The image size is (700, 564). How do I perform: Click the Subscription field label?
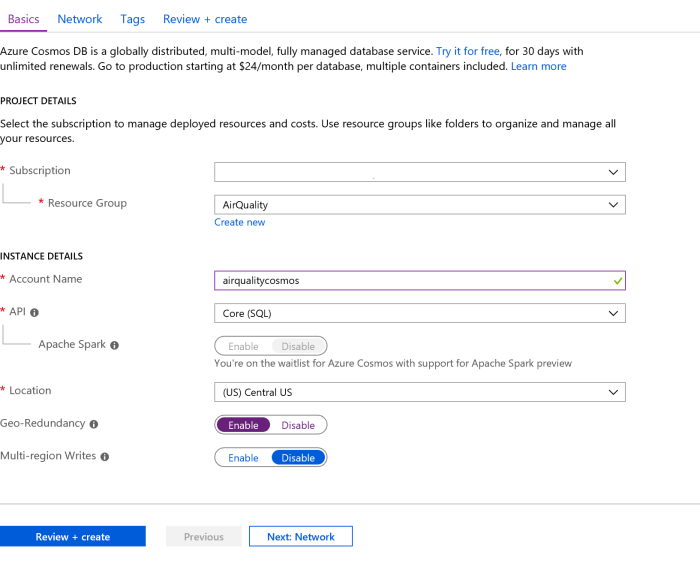click(x=40, y=170)
